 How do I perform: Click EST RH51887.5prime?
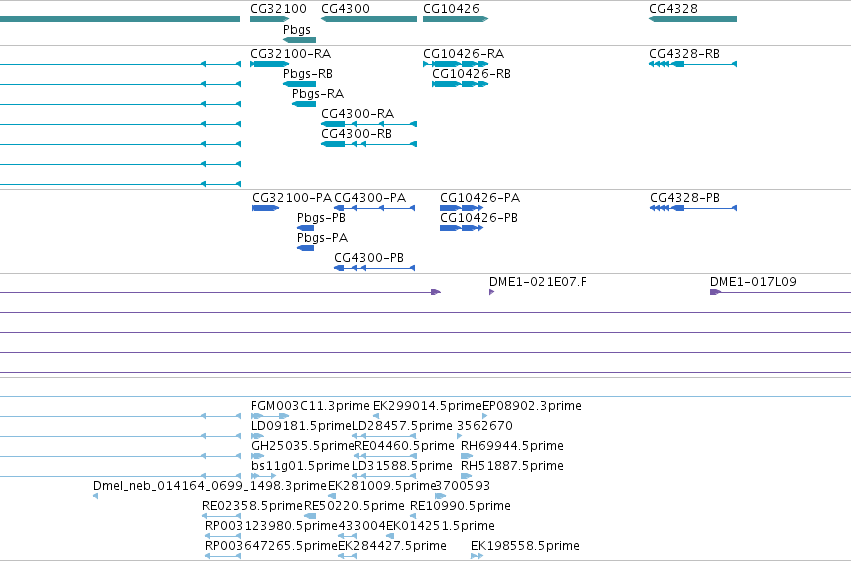(x=512, y=466)
